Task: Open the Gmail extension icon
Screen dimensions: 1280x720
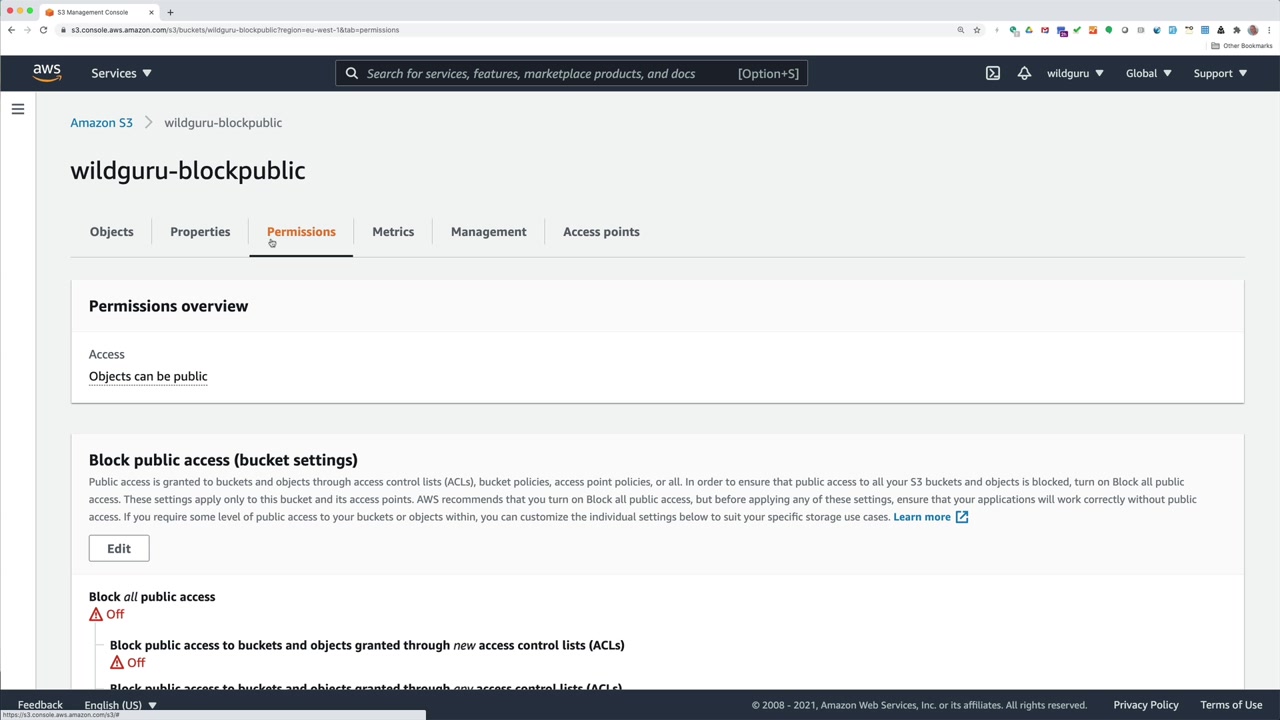Action: click(x=1045, y=30)
